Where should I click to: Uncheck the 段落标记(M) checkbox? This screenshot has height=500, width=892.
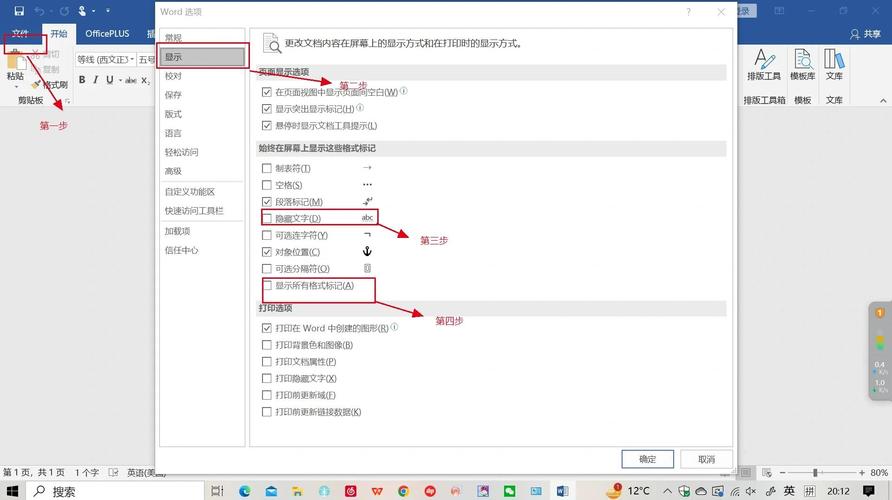click(x=266, y=202)
